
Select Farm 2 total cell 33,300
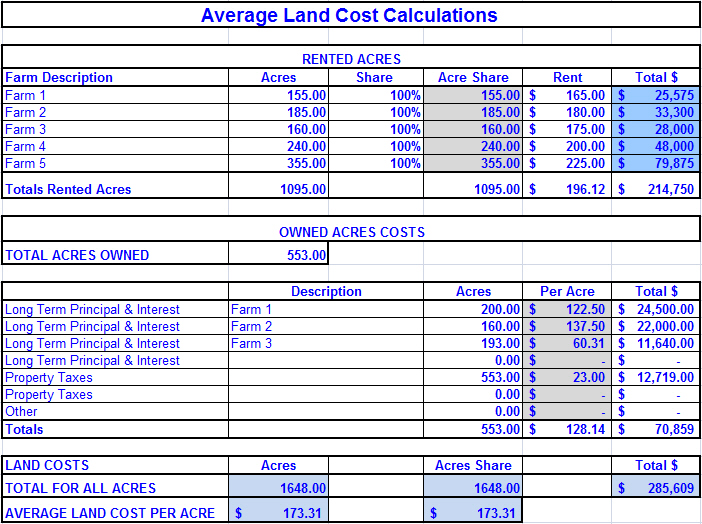[x=655, y=112]
